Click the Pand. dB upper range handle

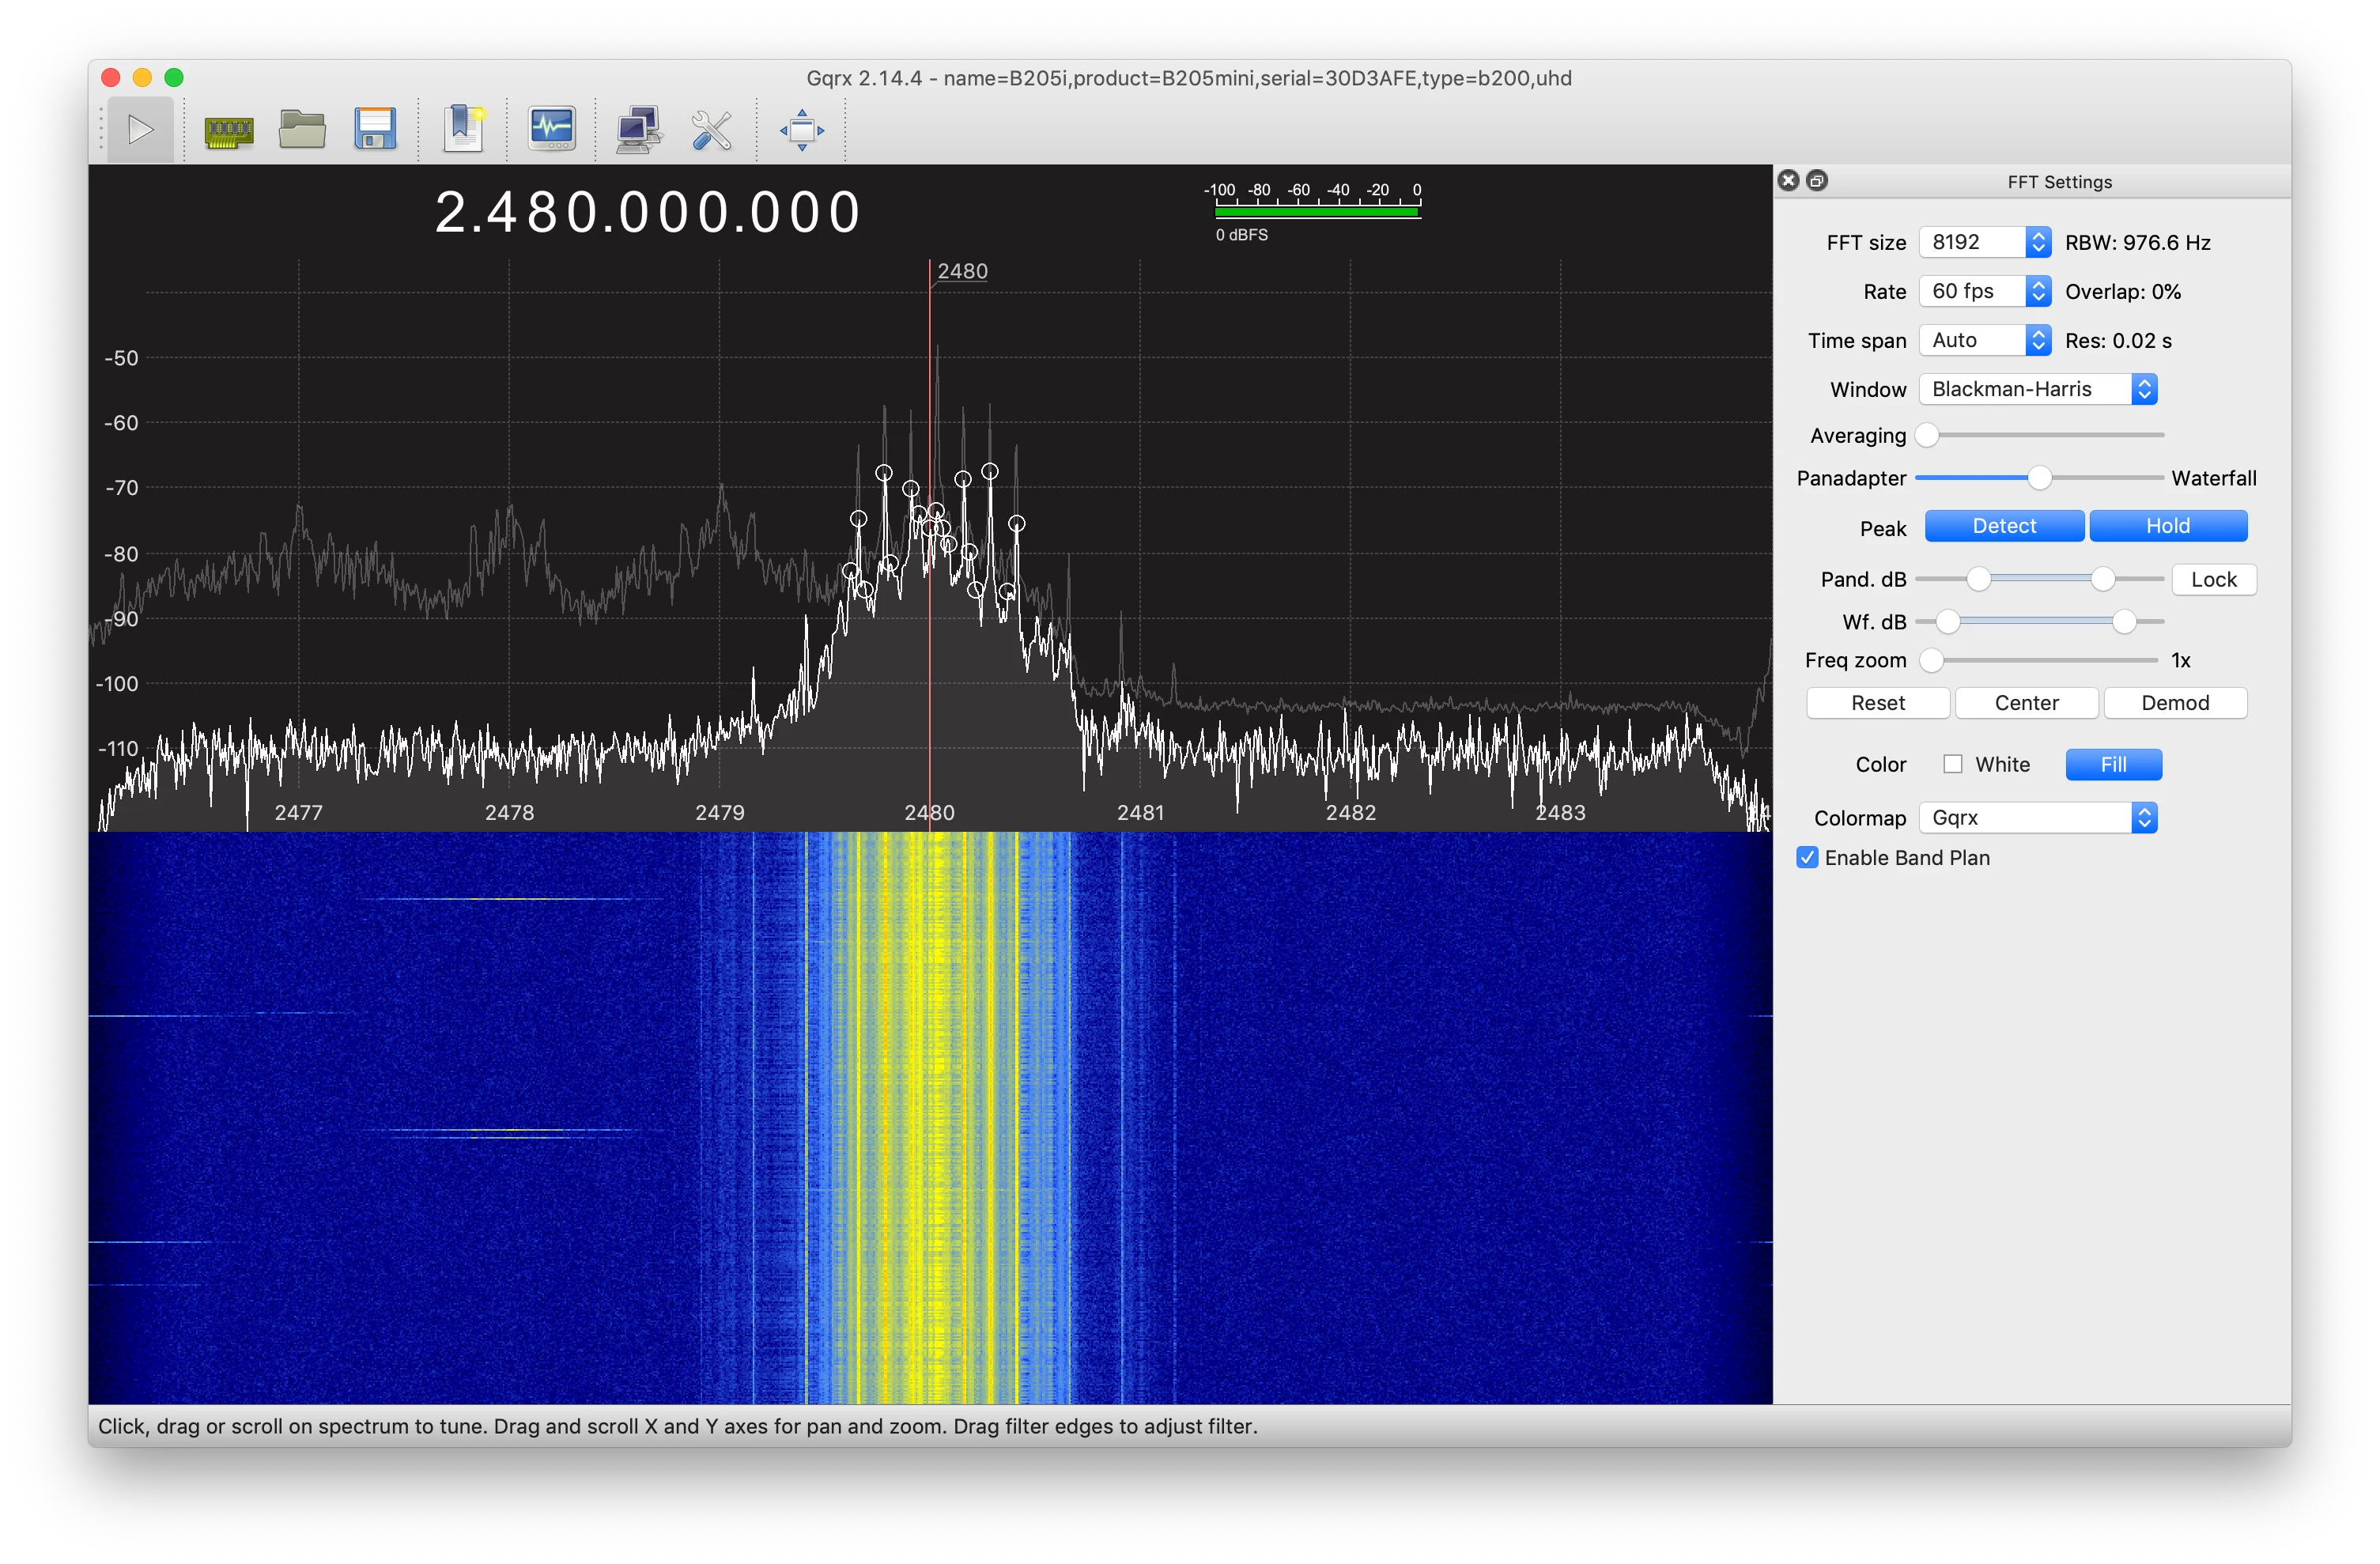pyautogui.click(x=2102, y=579)
